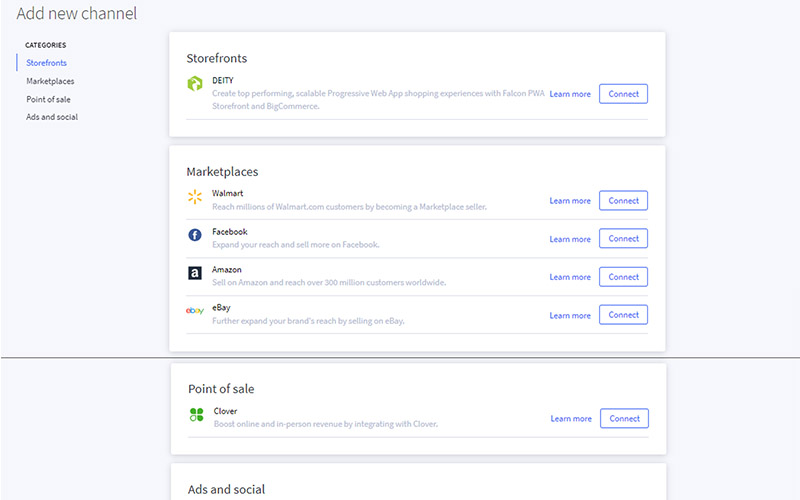Open Learn more for Walmart
The height and width of the screenshot is (500, 800).
(x=570, y=201)
